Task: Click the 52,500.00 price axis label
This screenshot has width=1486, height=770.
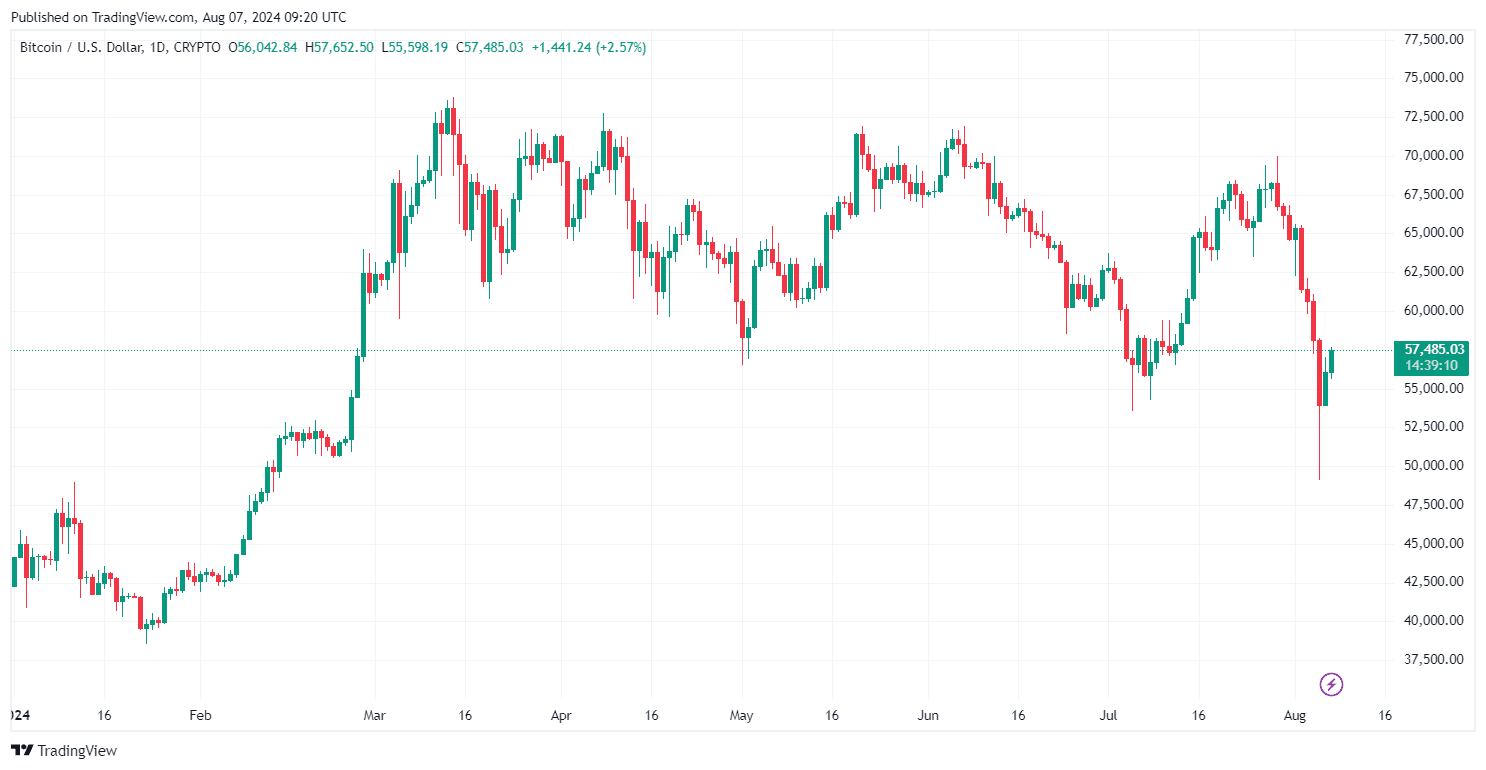Action: (1434, 426)
